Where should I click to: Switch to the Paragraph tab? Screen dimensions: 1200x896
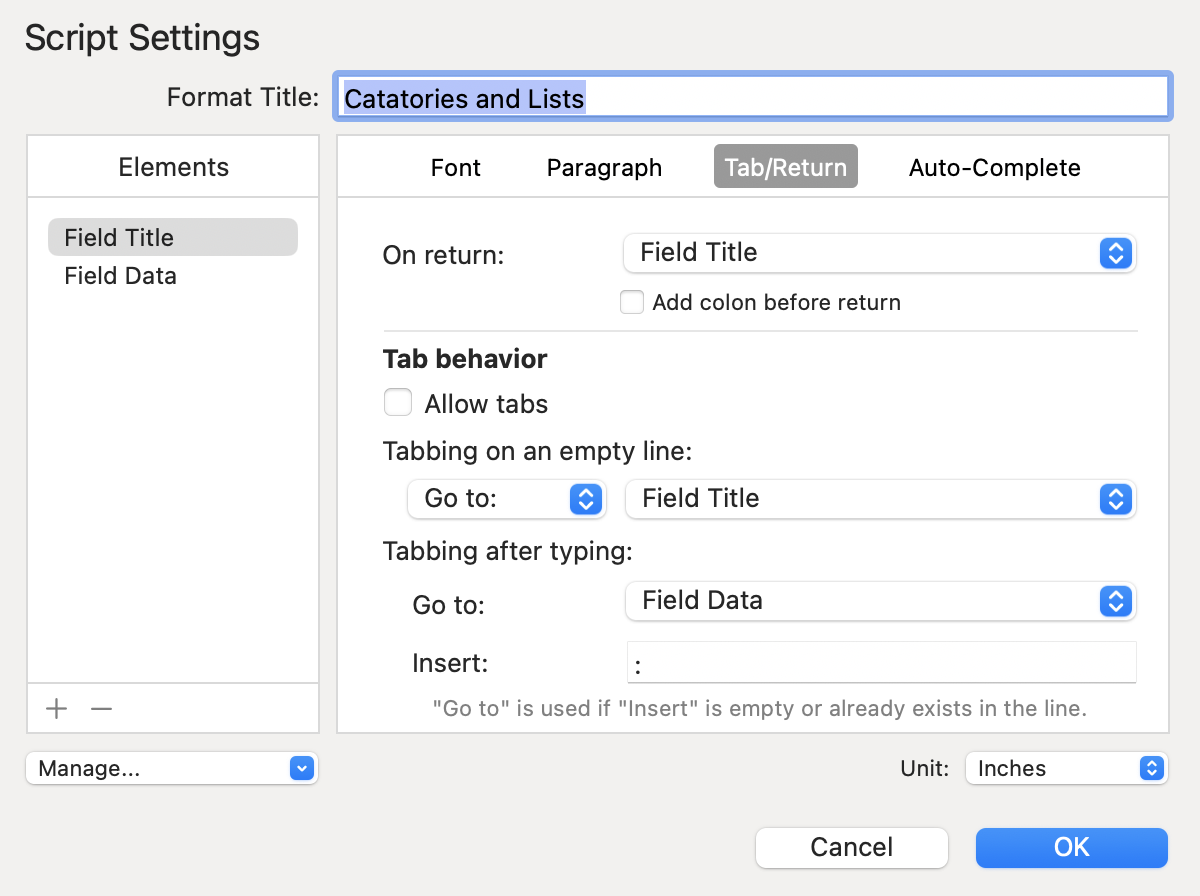604,167
